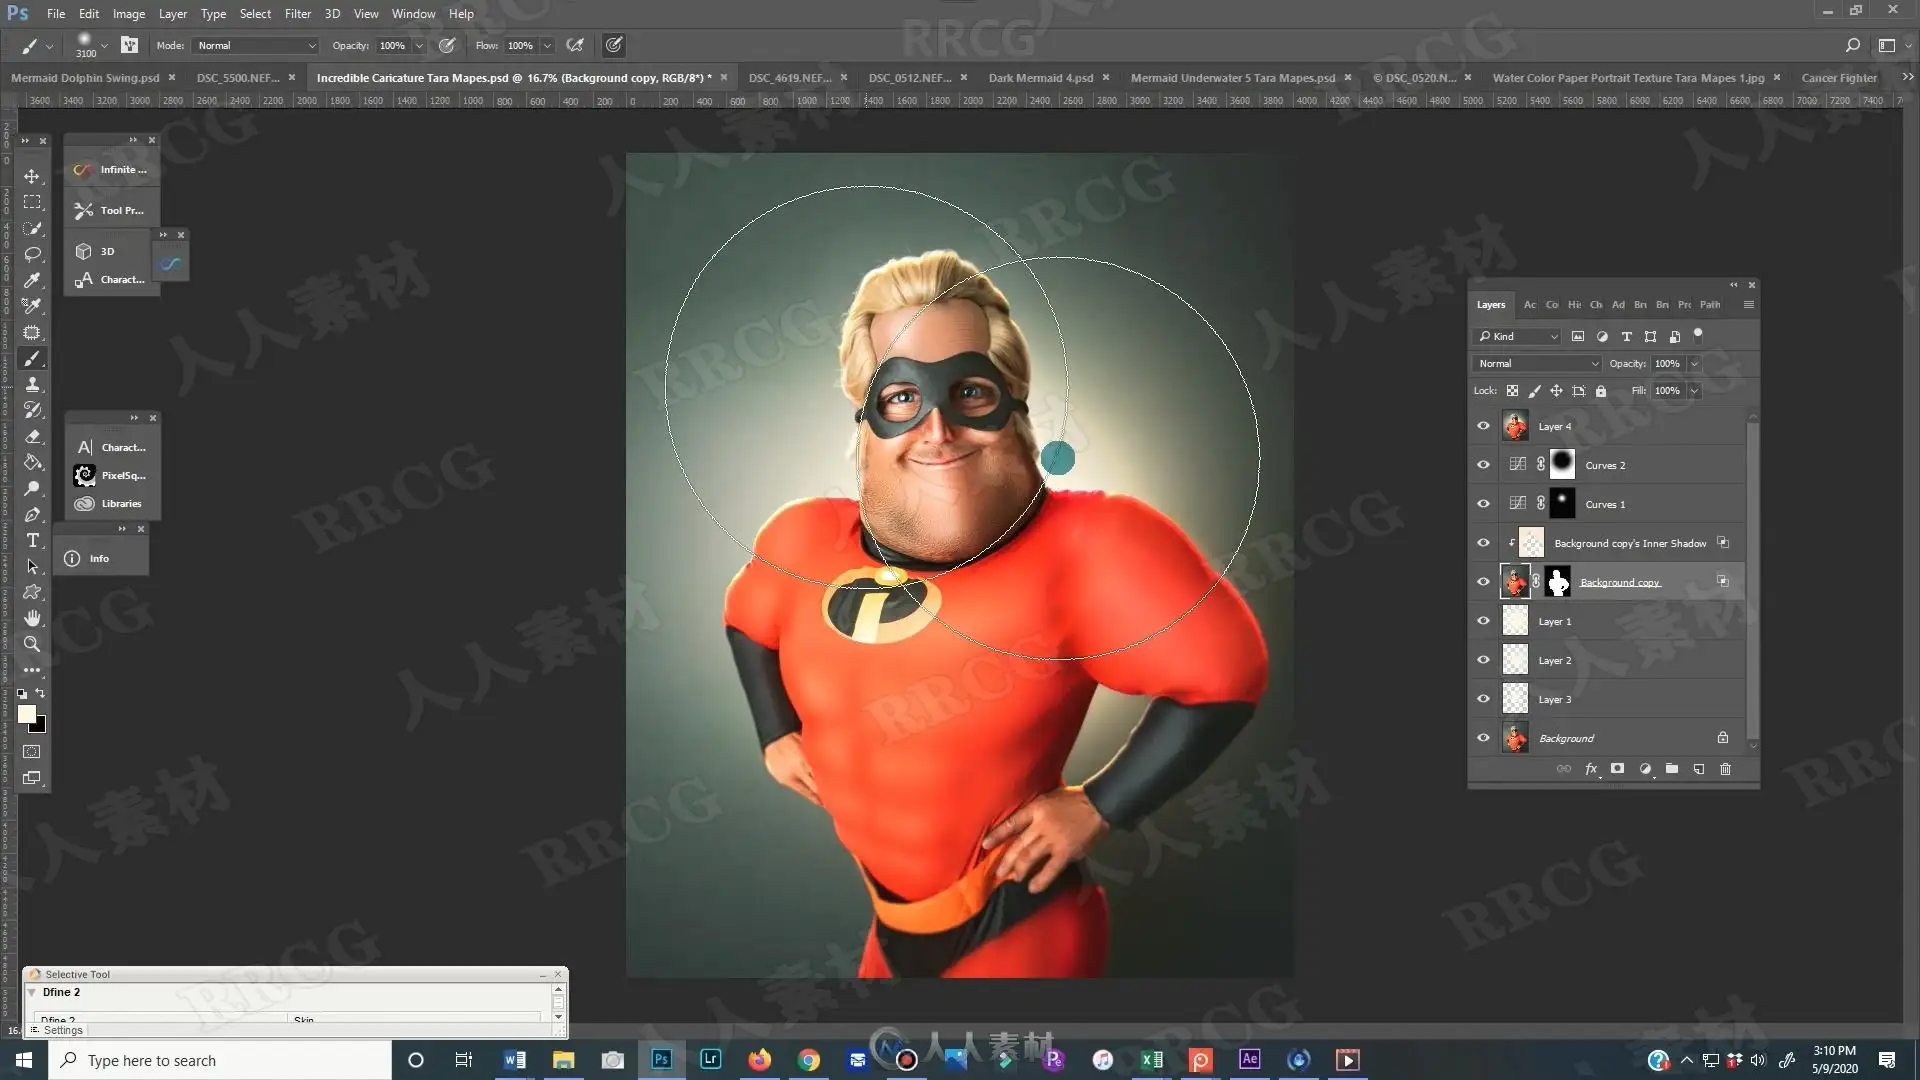
Task: Create new fill or adjustment layer
Action: (1645, 769)
